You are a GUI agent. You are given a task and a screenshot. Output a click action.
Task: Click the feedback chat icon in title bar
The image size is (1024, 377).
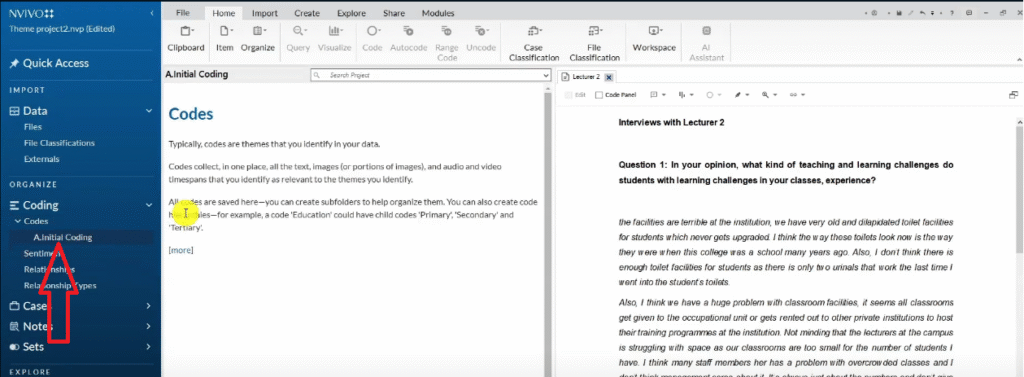969,13
